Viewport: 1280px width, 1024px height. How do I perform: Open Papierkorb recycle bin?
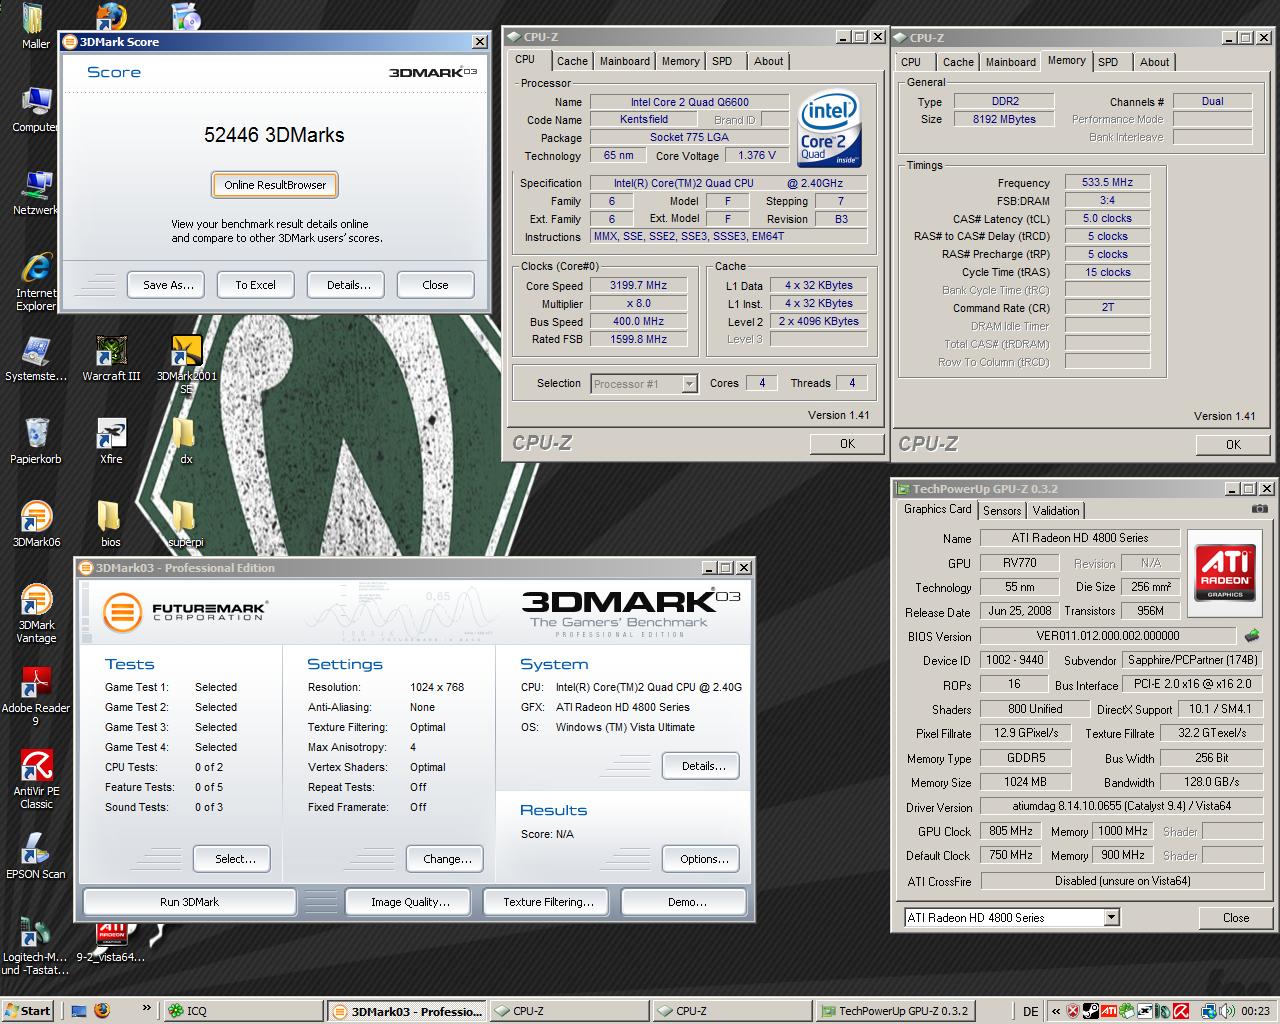click(x=36, y=441)
